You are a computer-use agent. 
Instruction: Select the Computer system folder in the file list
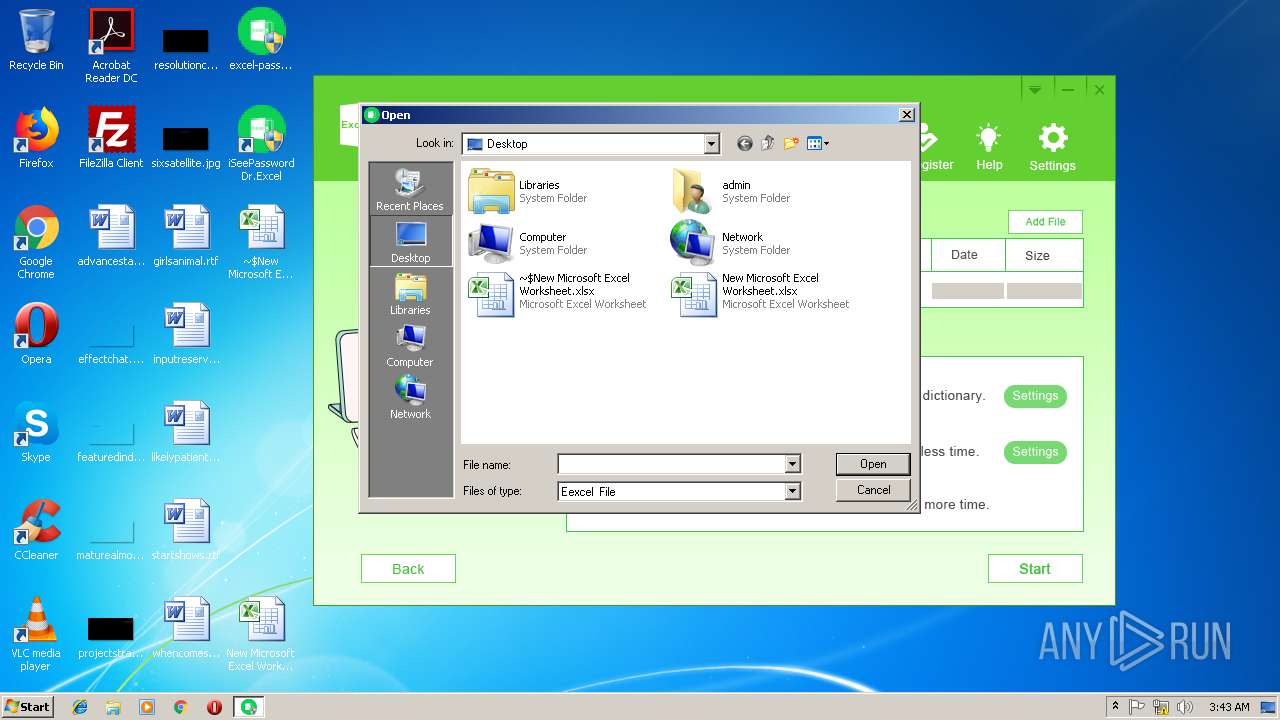528,243
